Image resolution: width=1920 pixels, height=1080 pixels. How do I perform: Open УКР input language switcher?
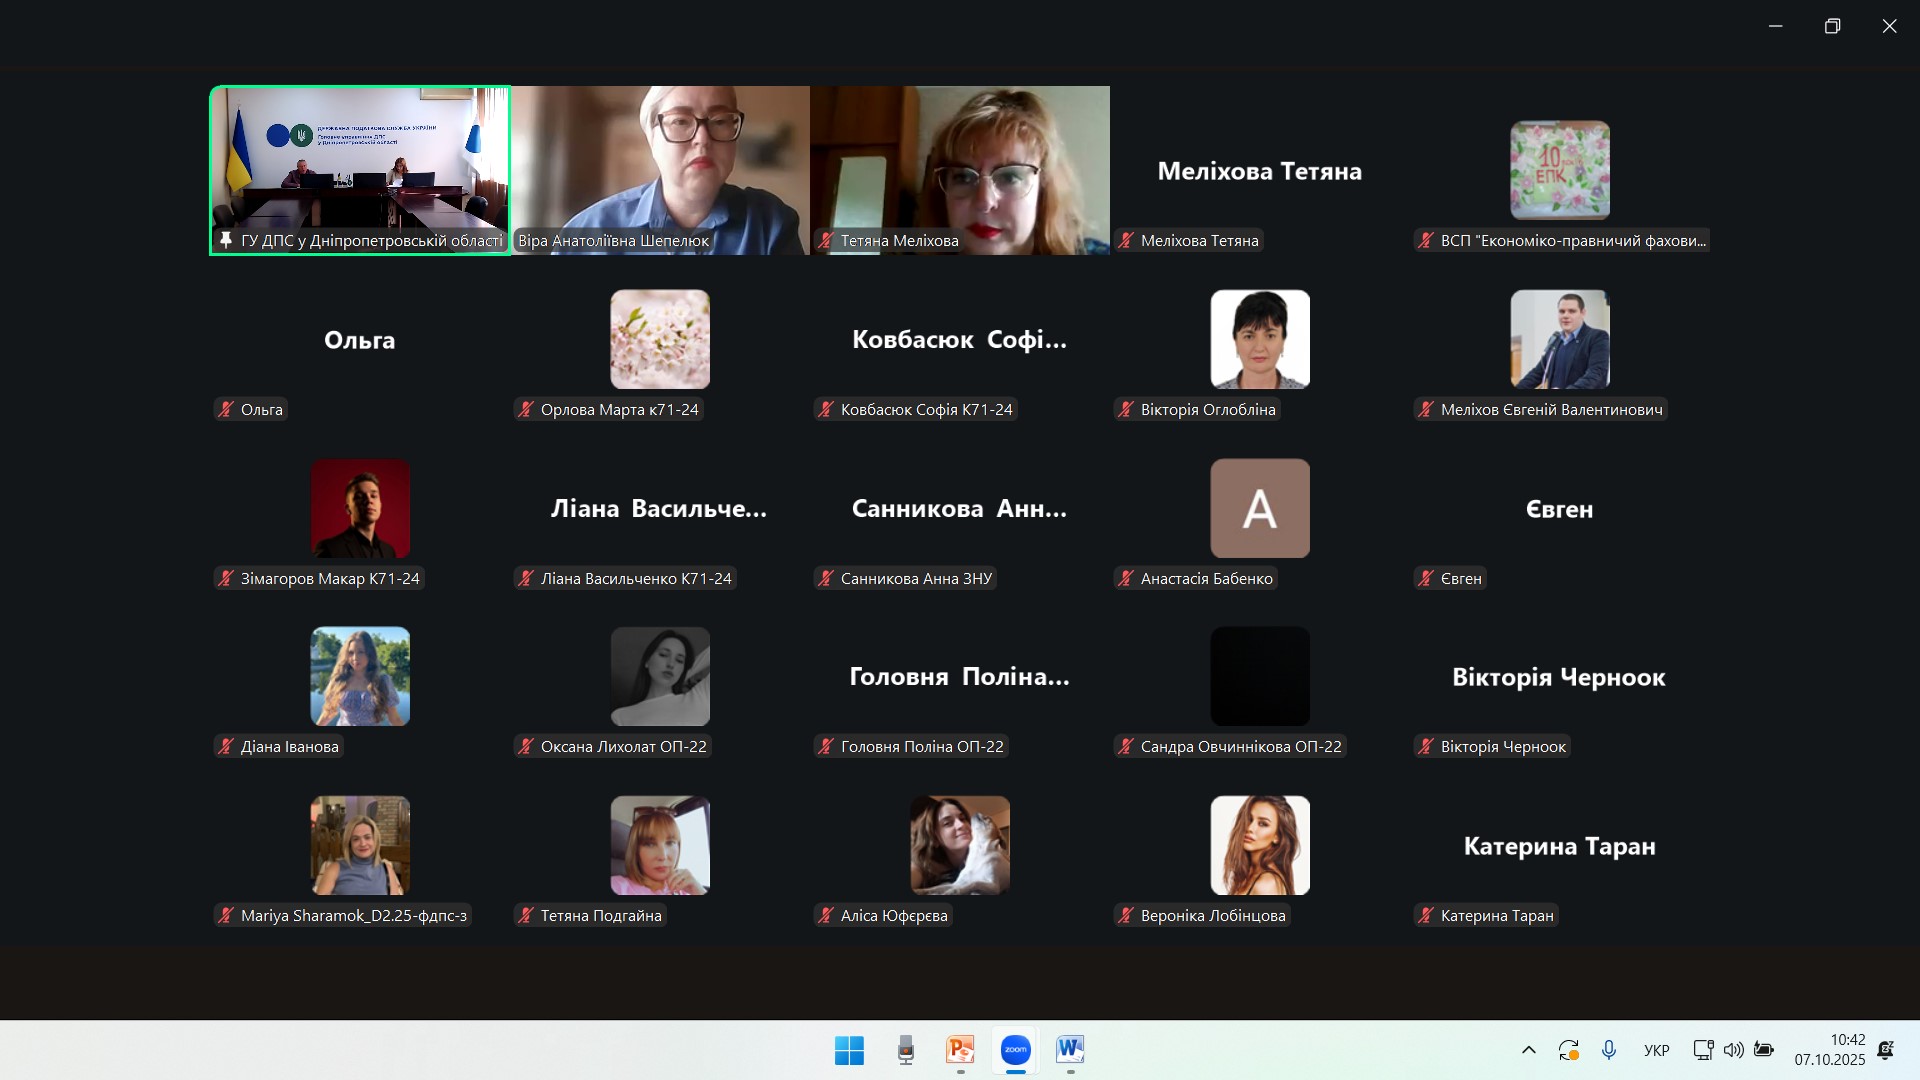click(x=1656, y=1050)
